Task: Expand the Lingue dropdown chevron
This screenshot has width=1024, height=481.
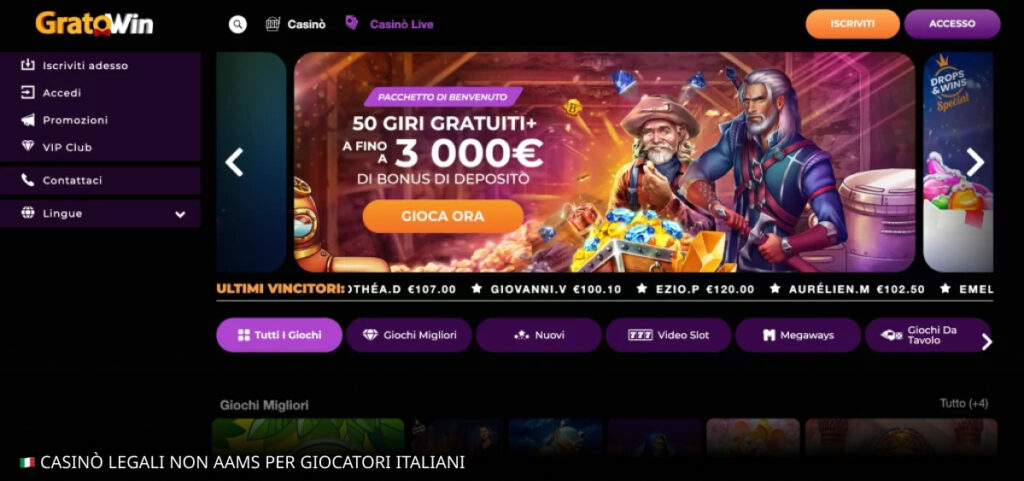Action: tap(180, 214)
